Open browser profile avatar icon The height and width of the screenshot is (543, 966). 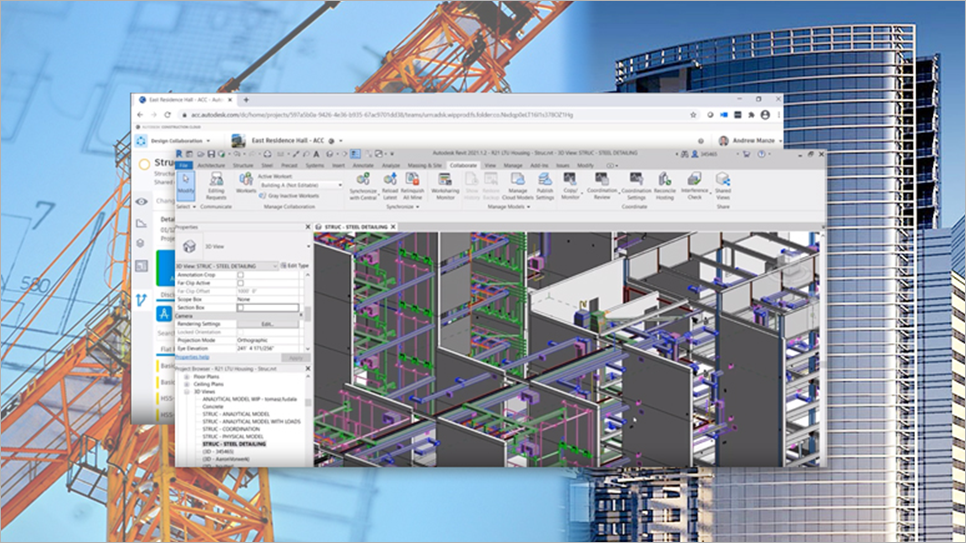[765, 115]
